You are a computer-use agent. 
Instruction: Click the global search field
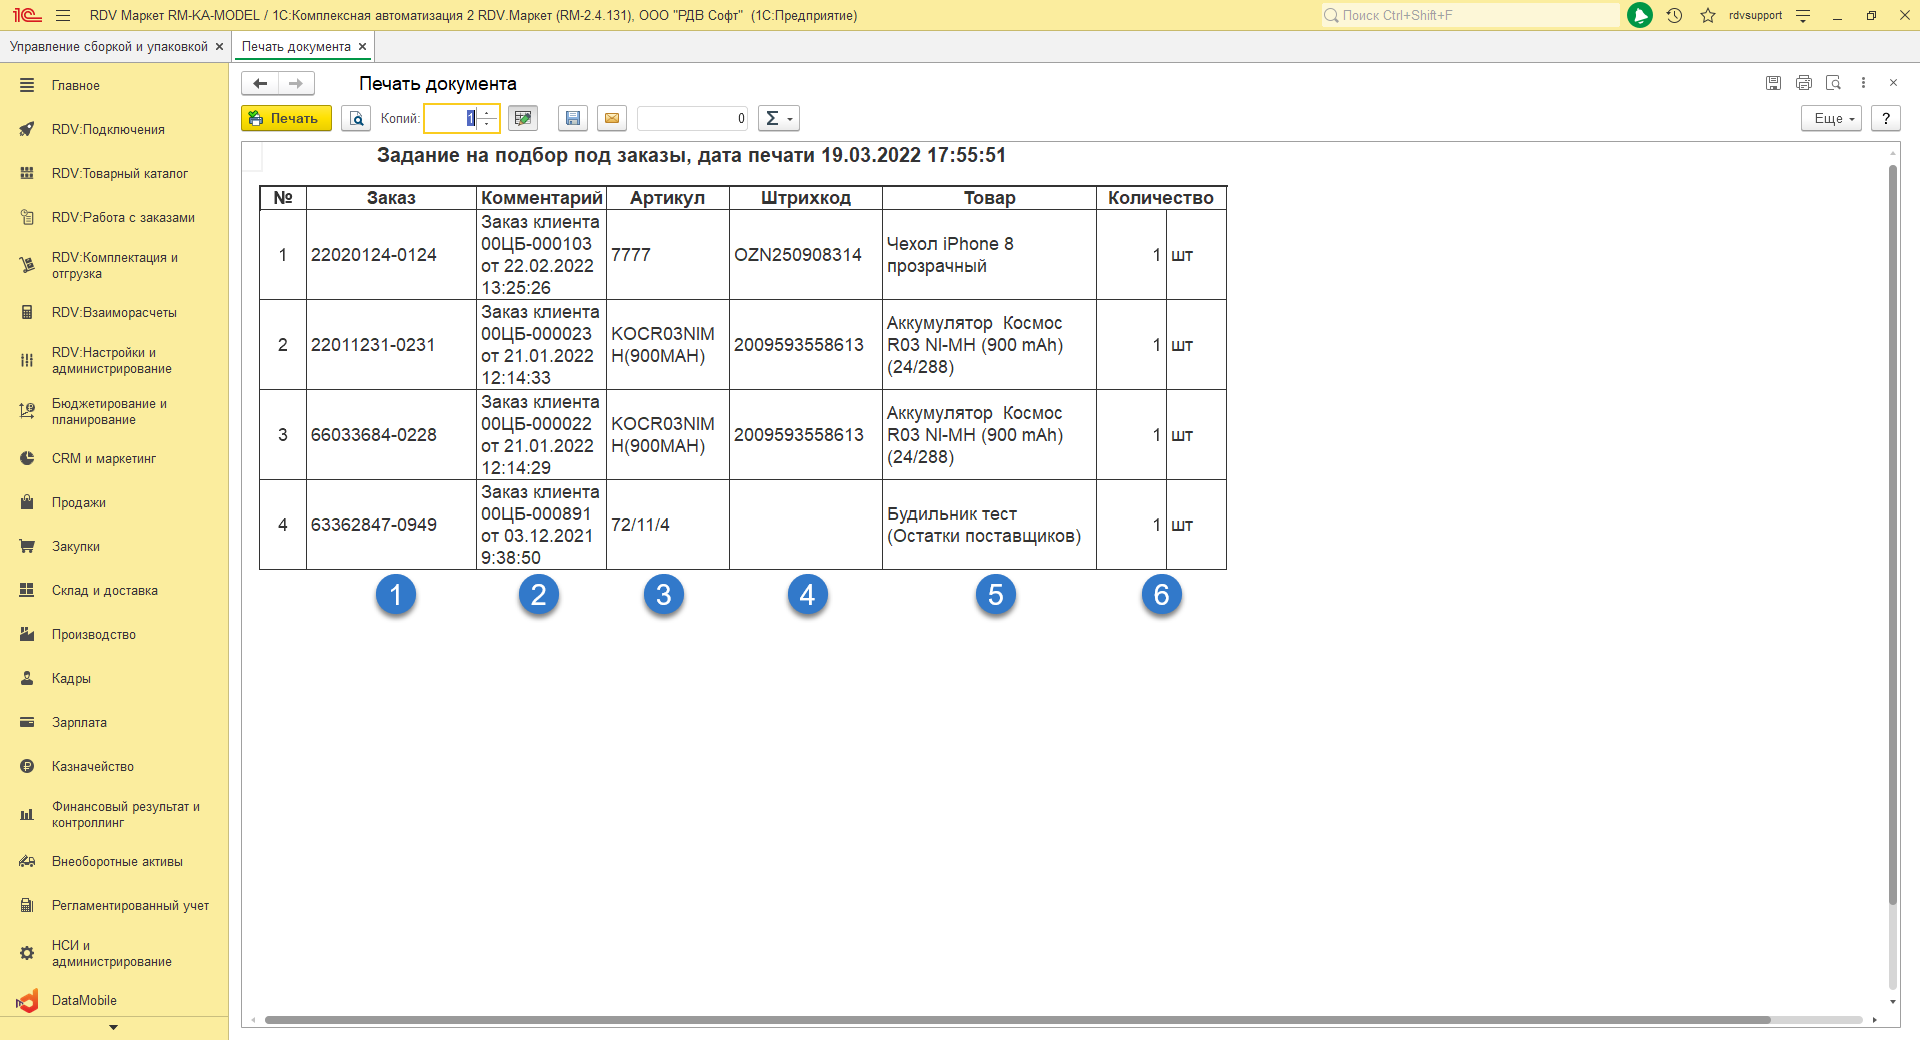[1470, 15]
